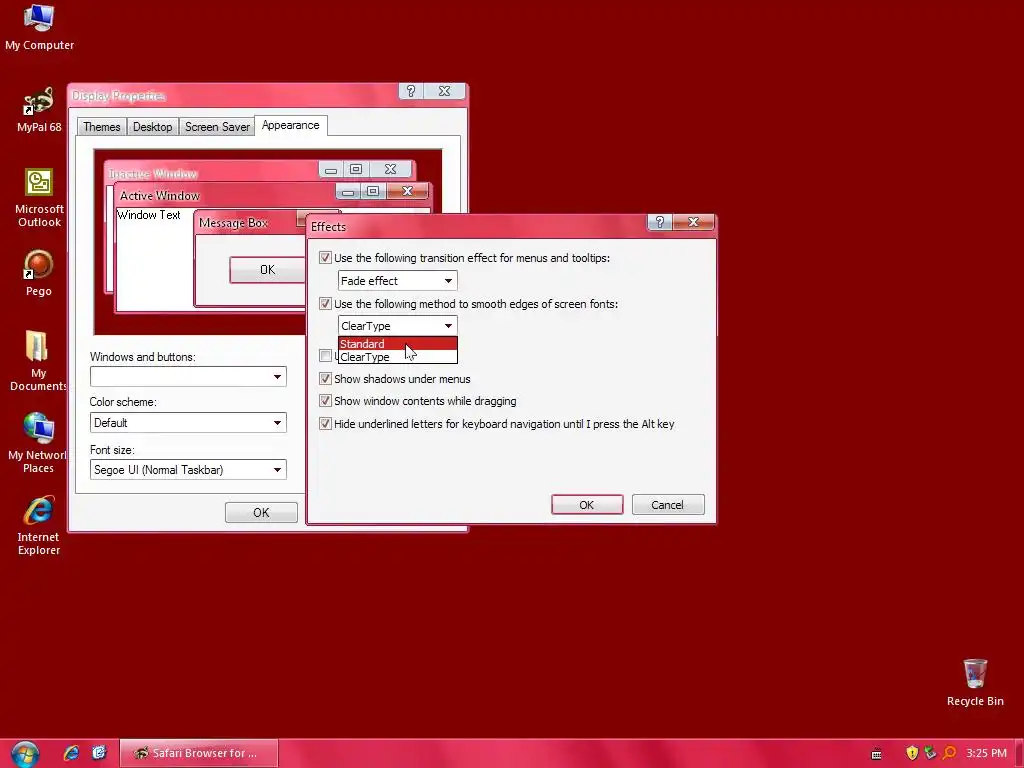Screen dimensions: 1024x768
Task: Click the second quick launch icon
Action: (x=99, y=753)
